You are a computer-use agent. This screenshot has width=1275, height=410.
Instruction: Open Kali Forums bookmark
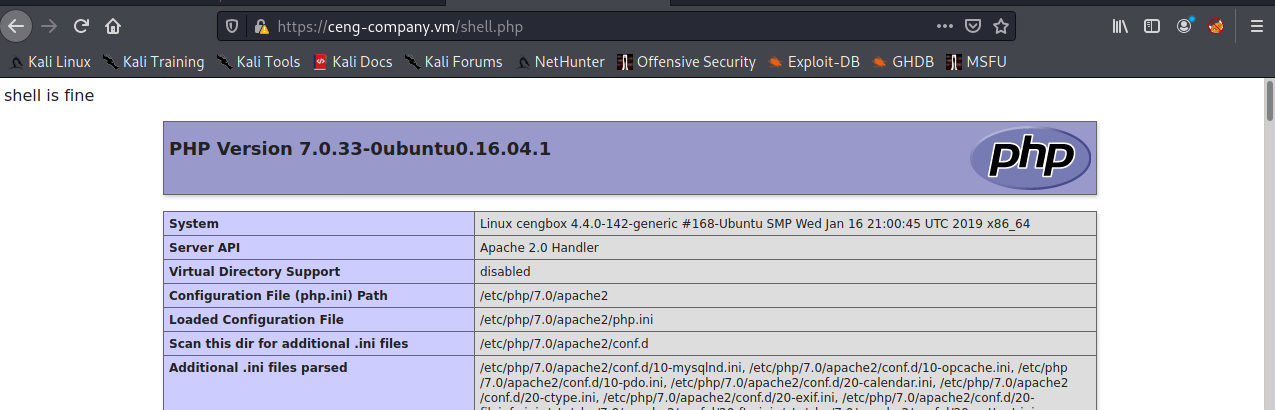click(453, 62)
